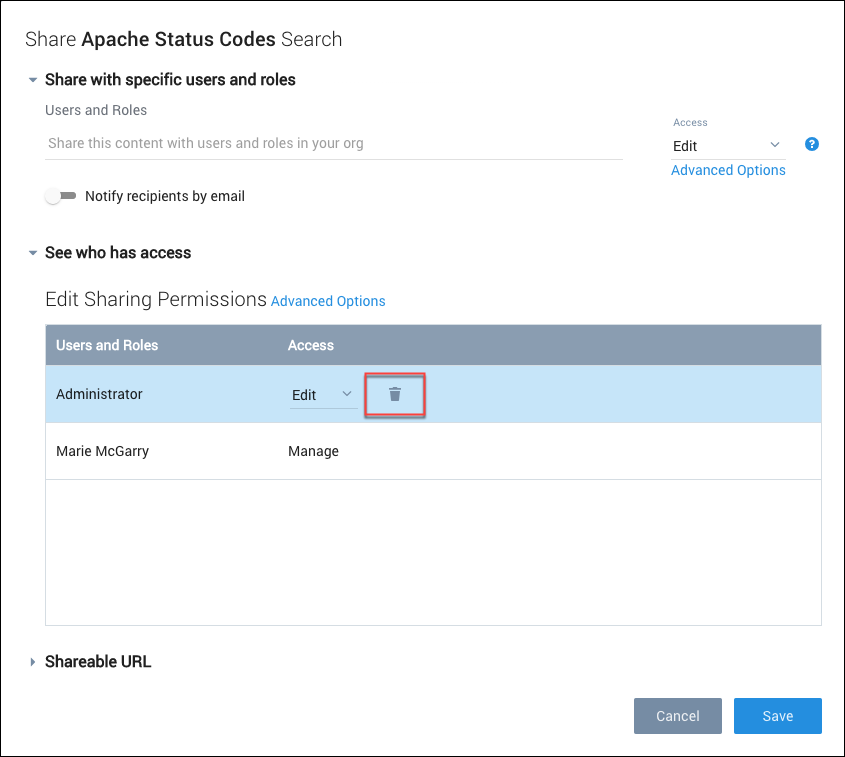Click the Edit Sharing Permissions heading
The height and width of the screenshot is (757, 845).
pos(156,299)
